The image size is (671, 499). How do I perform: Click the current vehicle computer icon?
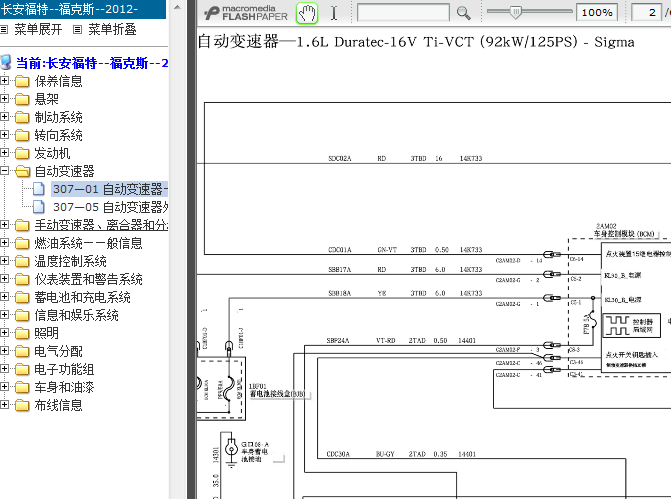(6, 62)
